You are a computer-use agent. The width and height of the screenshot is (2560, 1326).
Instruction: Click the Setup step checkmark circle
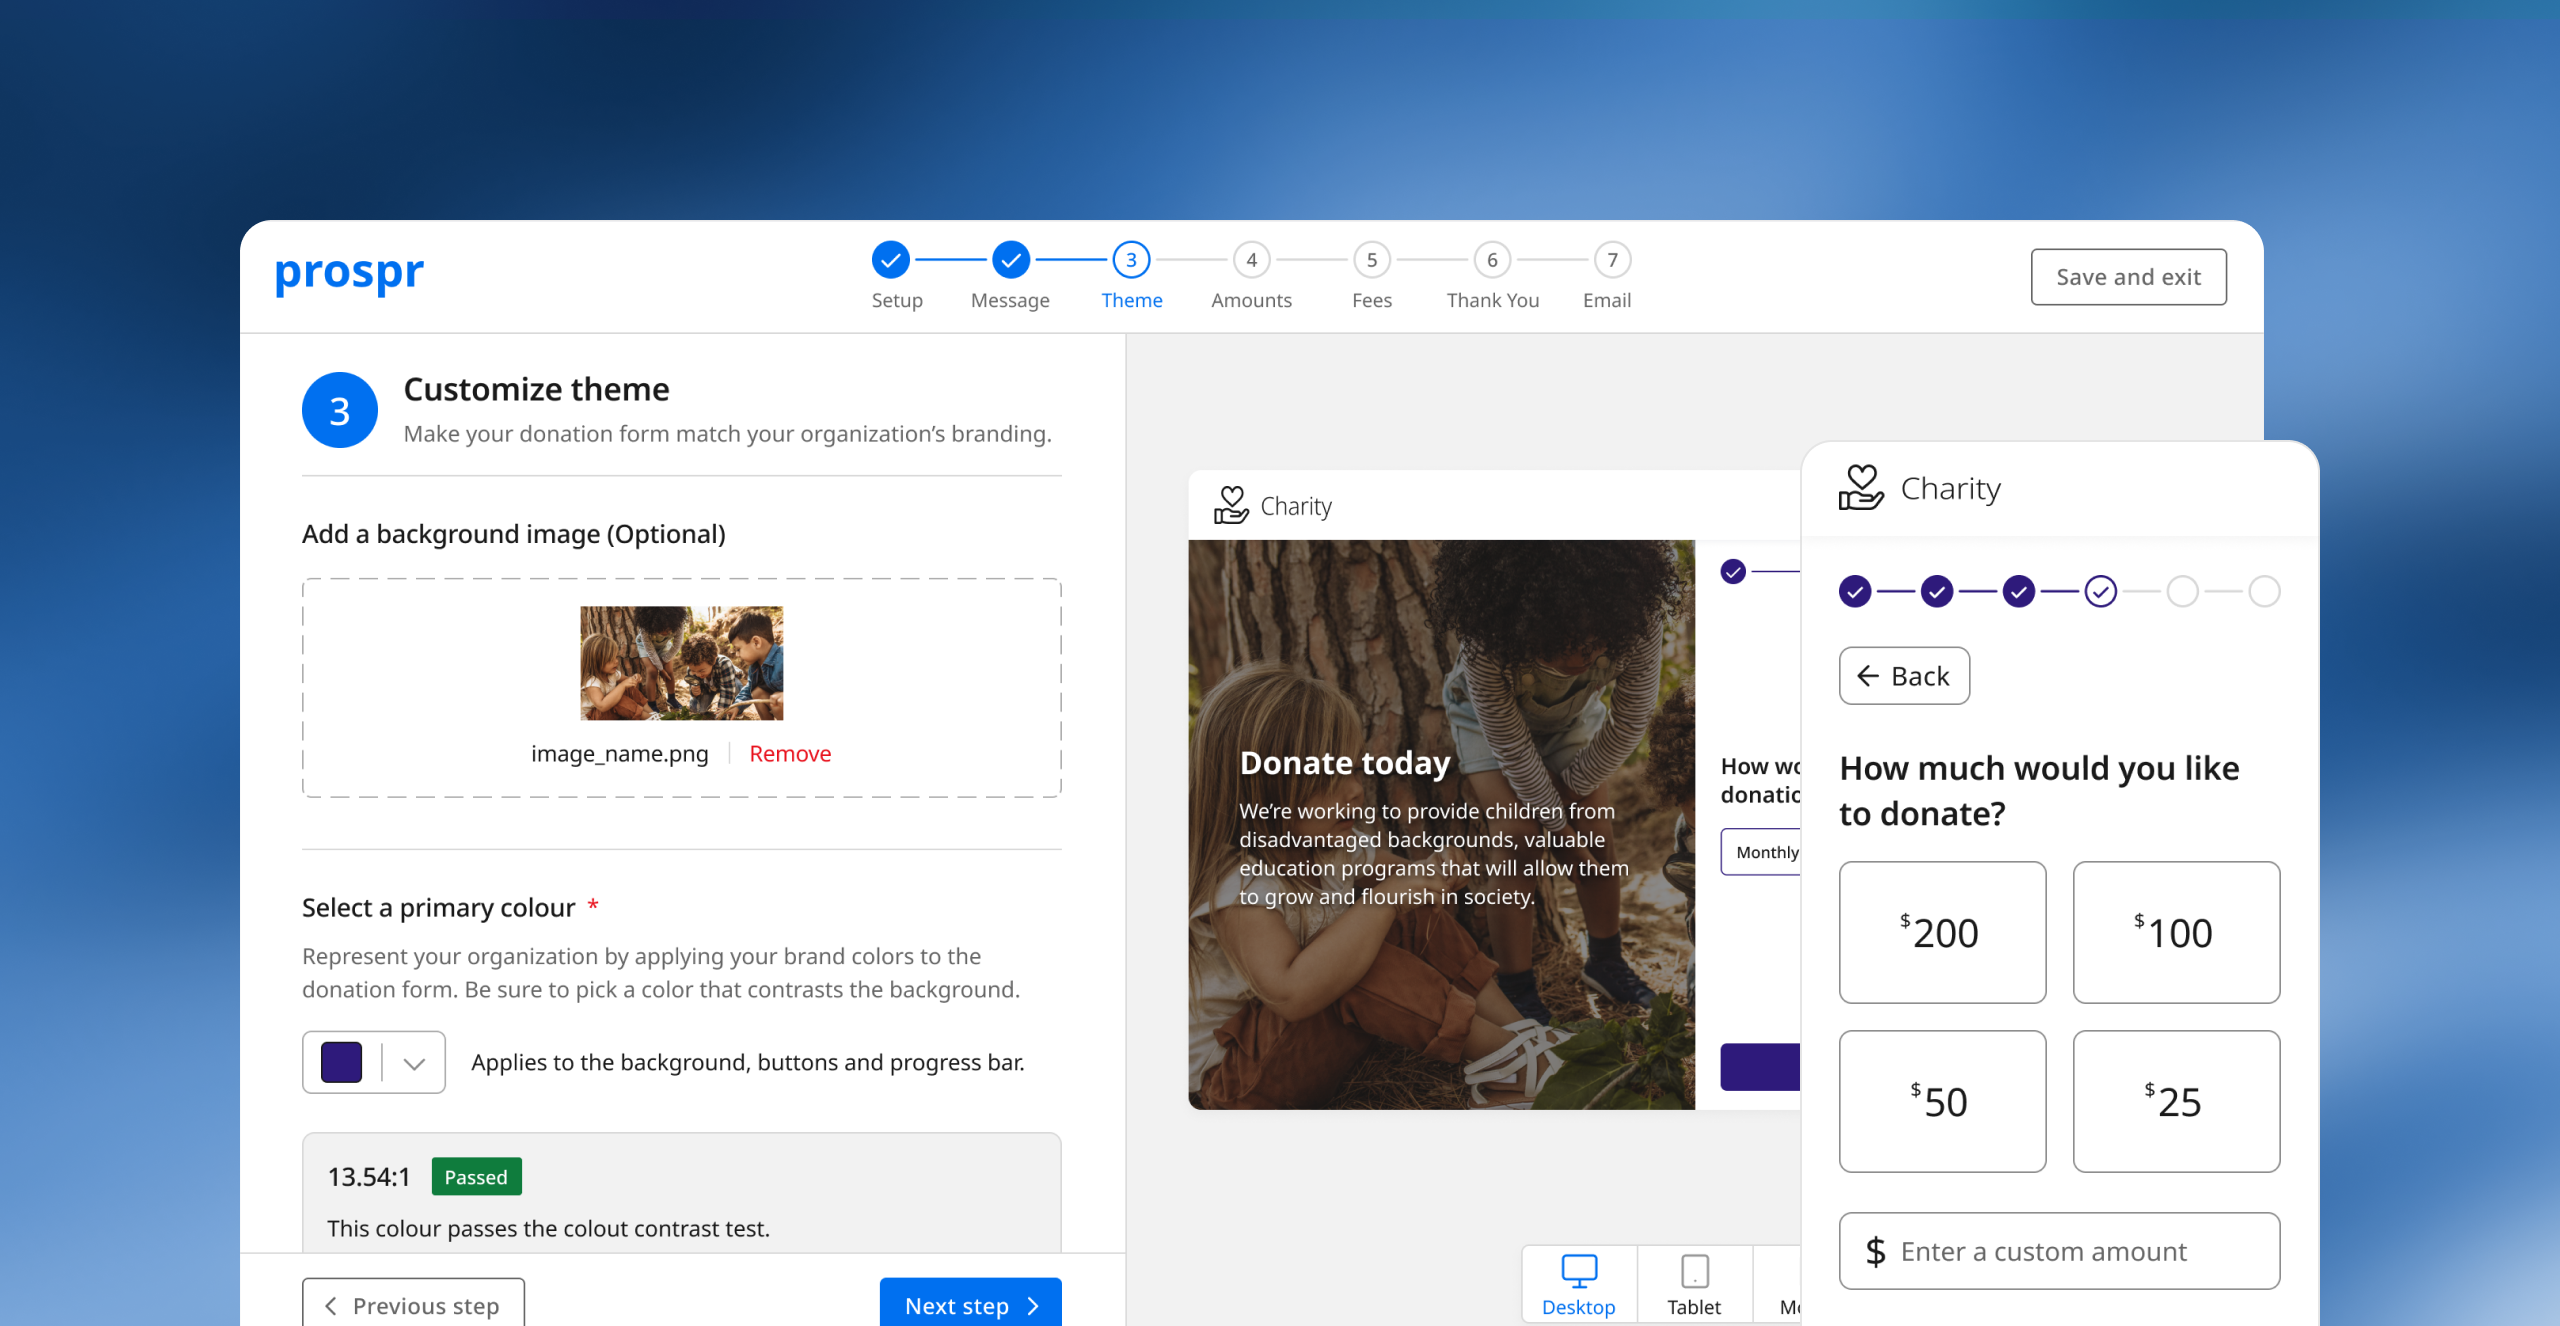coord(890,260)
